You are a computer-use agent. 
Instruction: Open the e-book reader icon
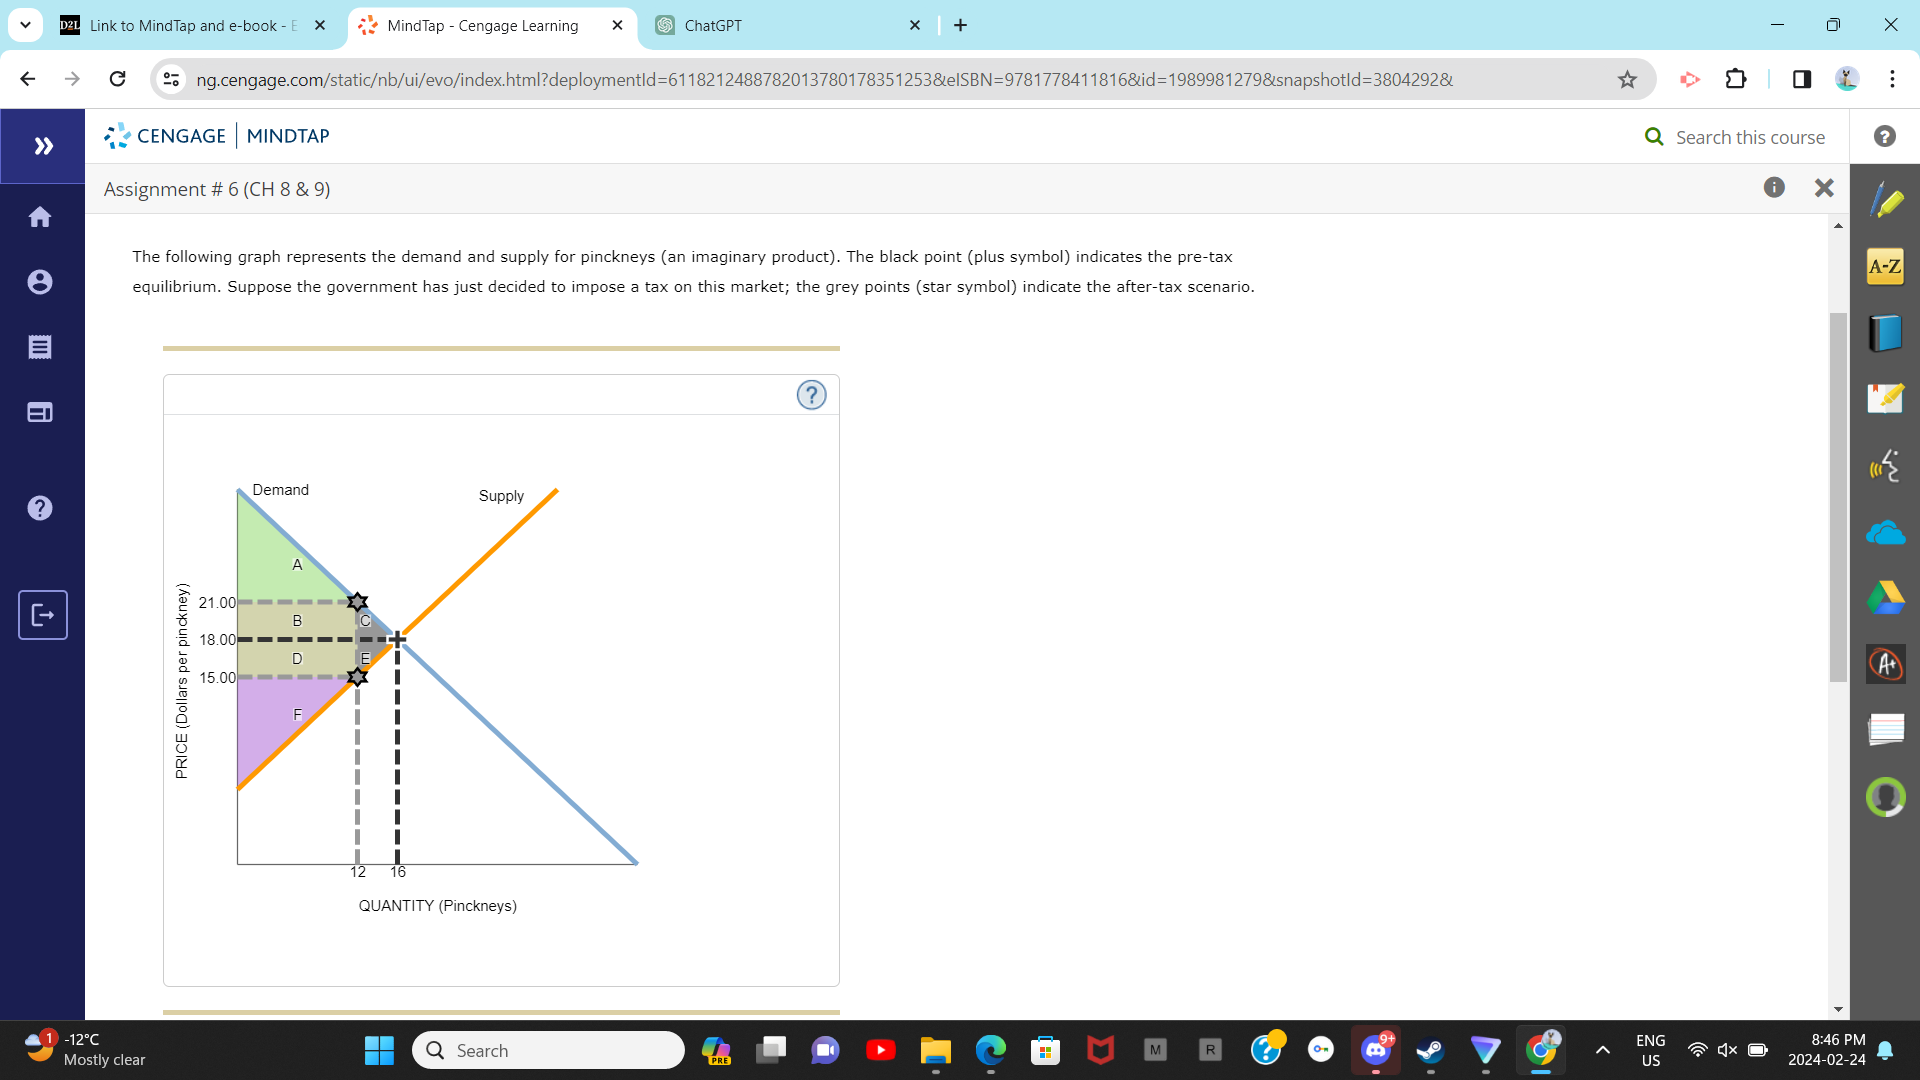pos(1886,333)
